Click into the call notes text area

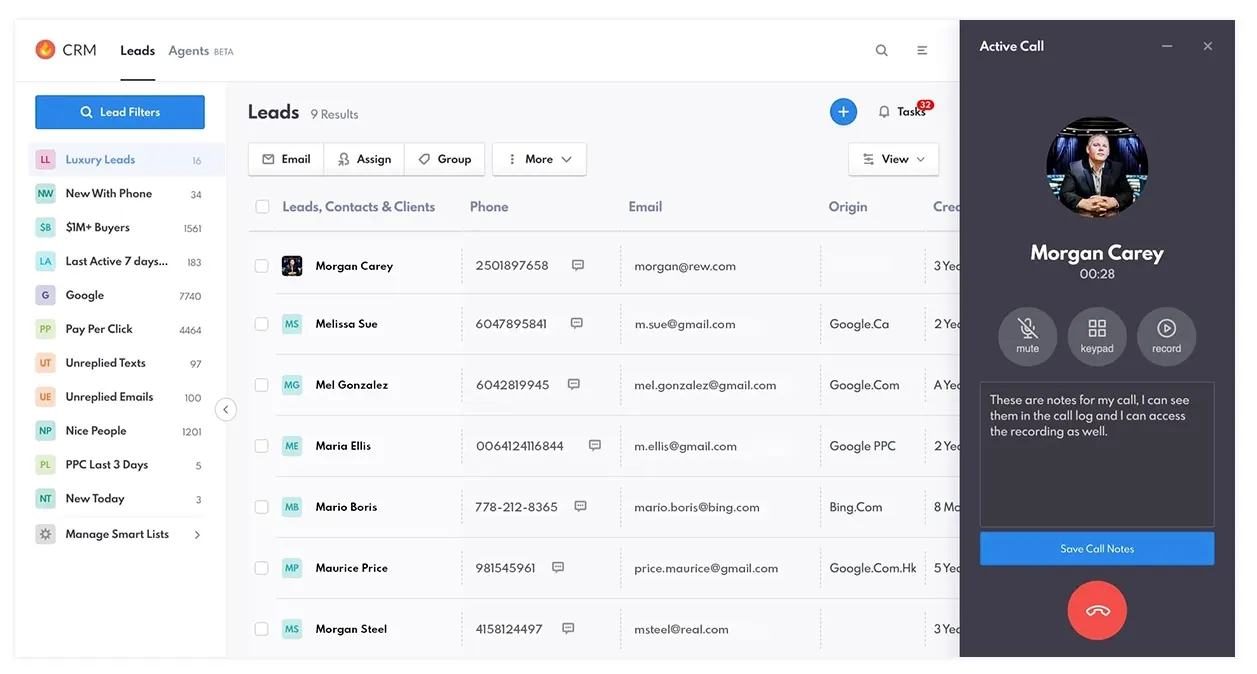pyautogui.click(x=1097, y=454)
